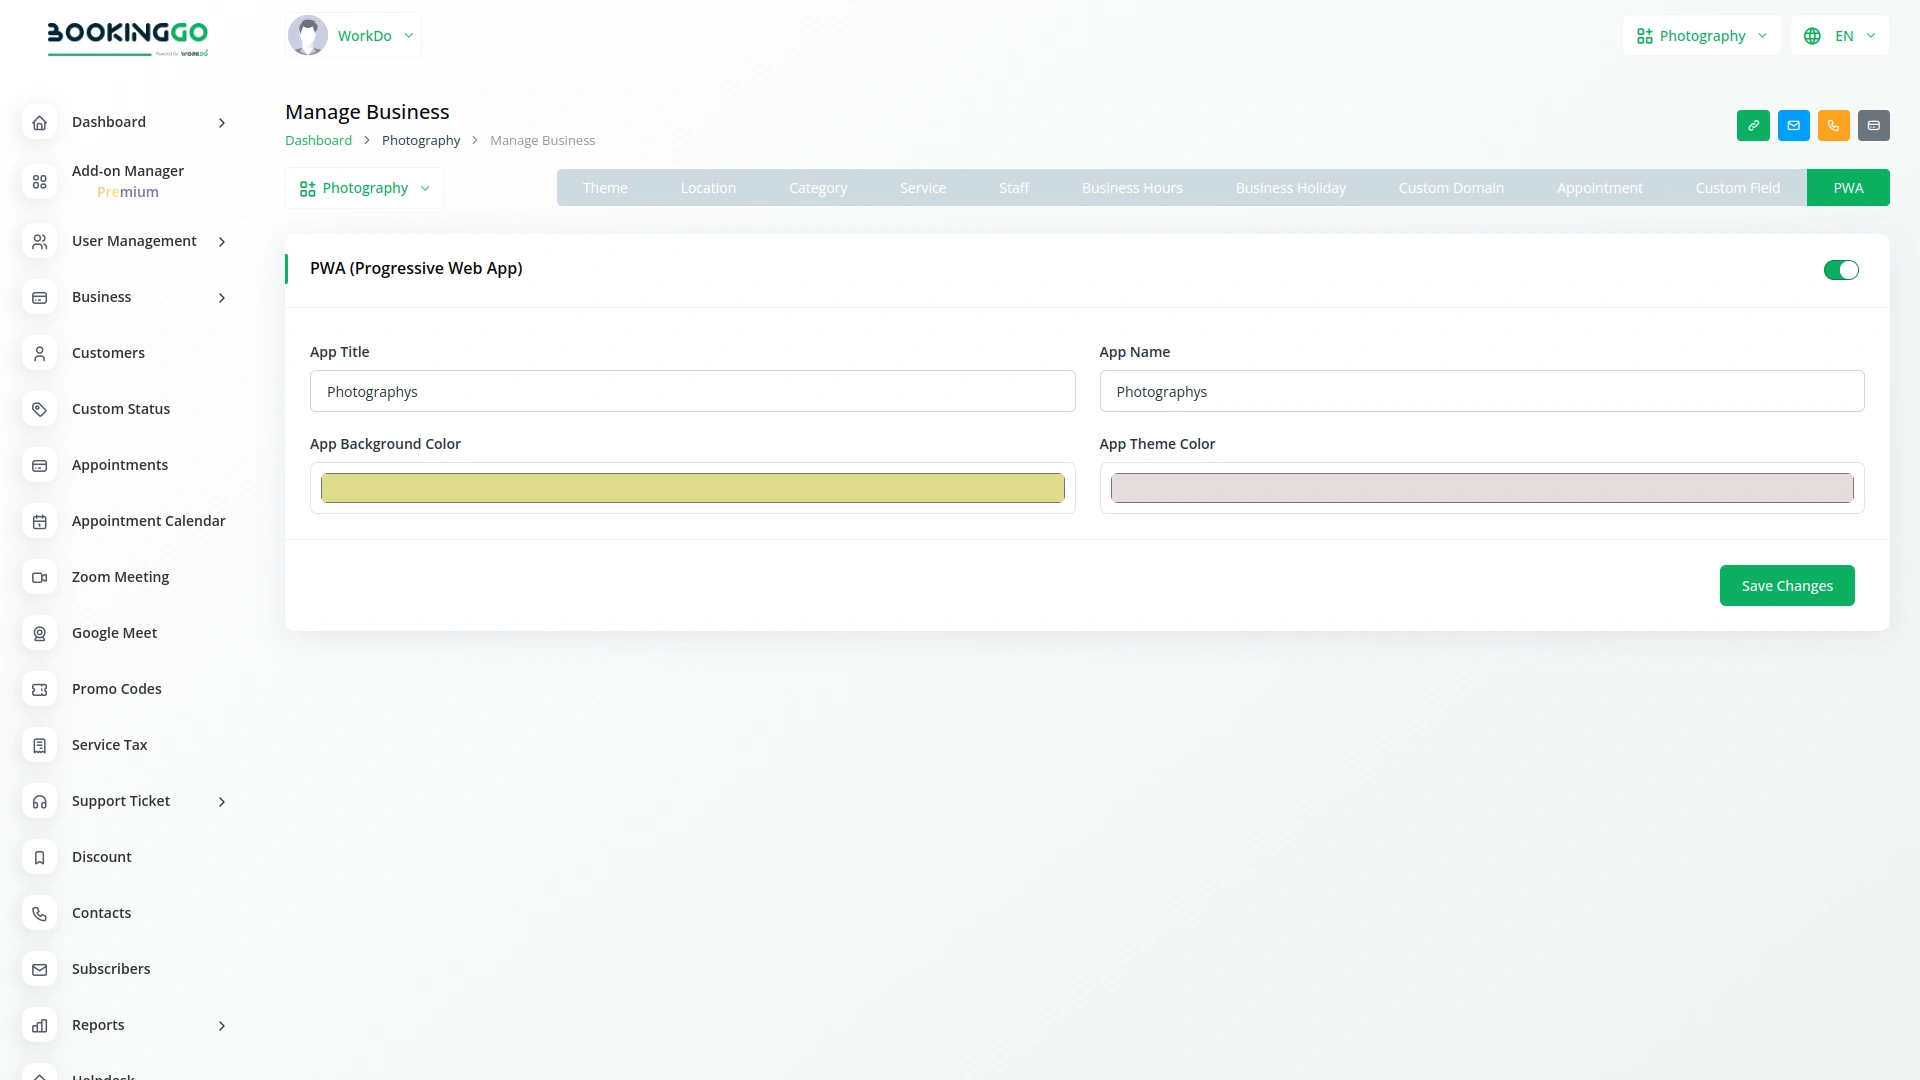The image size is (1920, 1080).
Task: Select the Custom Status tag icon
Action: [39, 409]
